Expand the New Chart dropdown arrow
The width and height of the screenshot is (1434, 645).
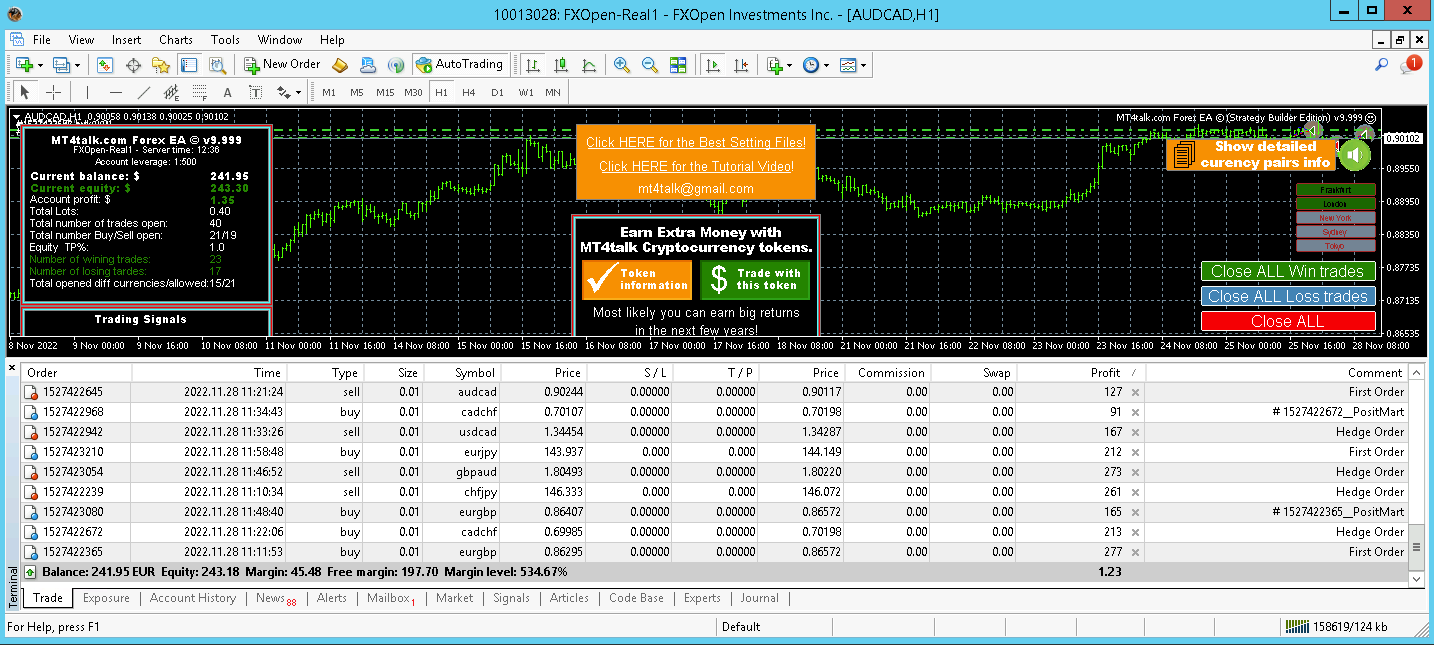coord(40,65)
